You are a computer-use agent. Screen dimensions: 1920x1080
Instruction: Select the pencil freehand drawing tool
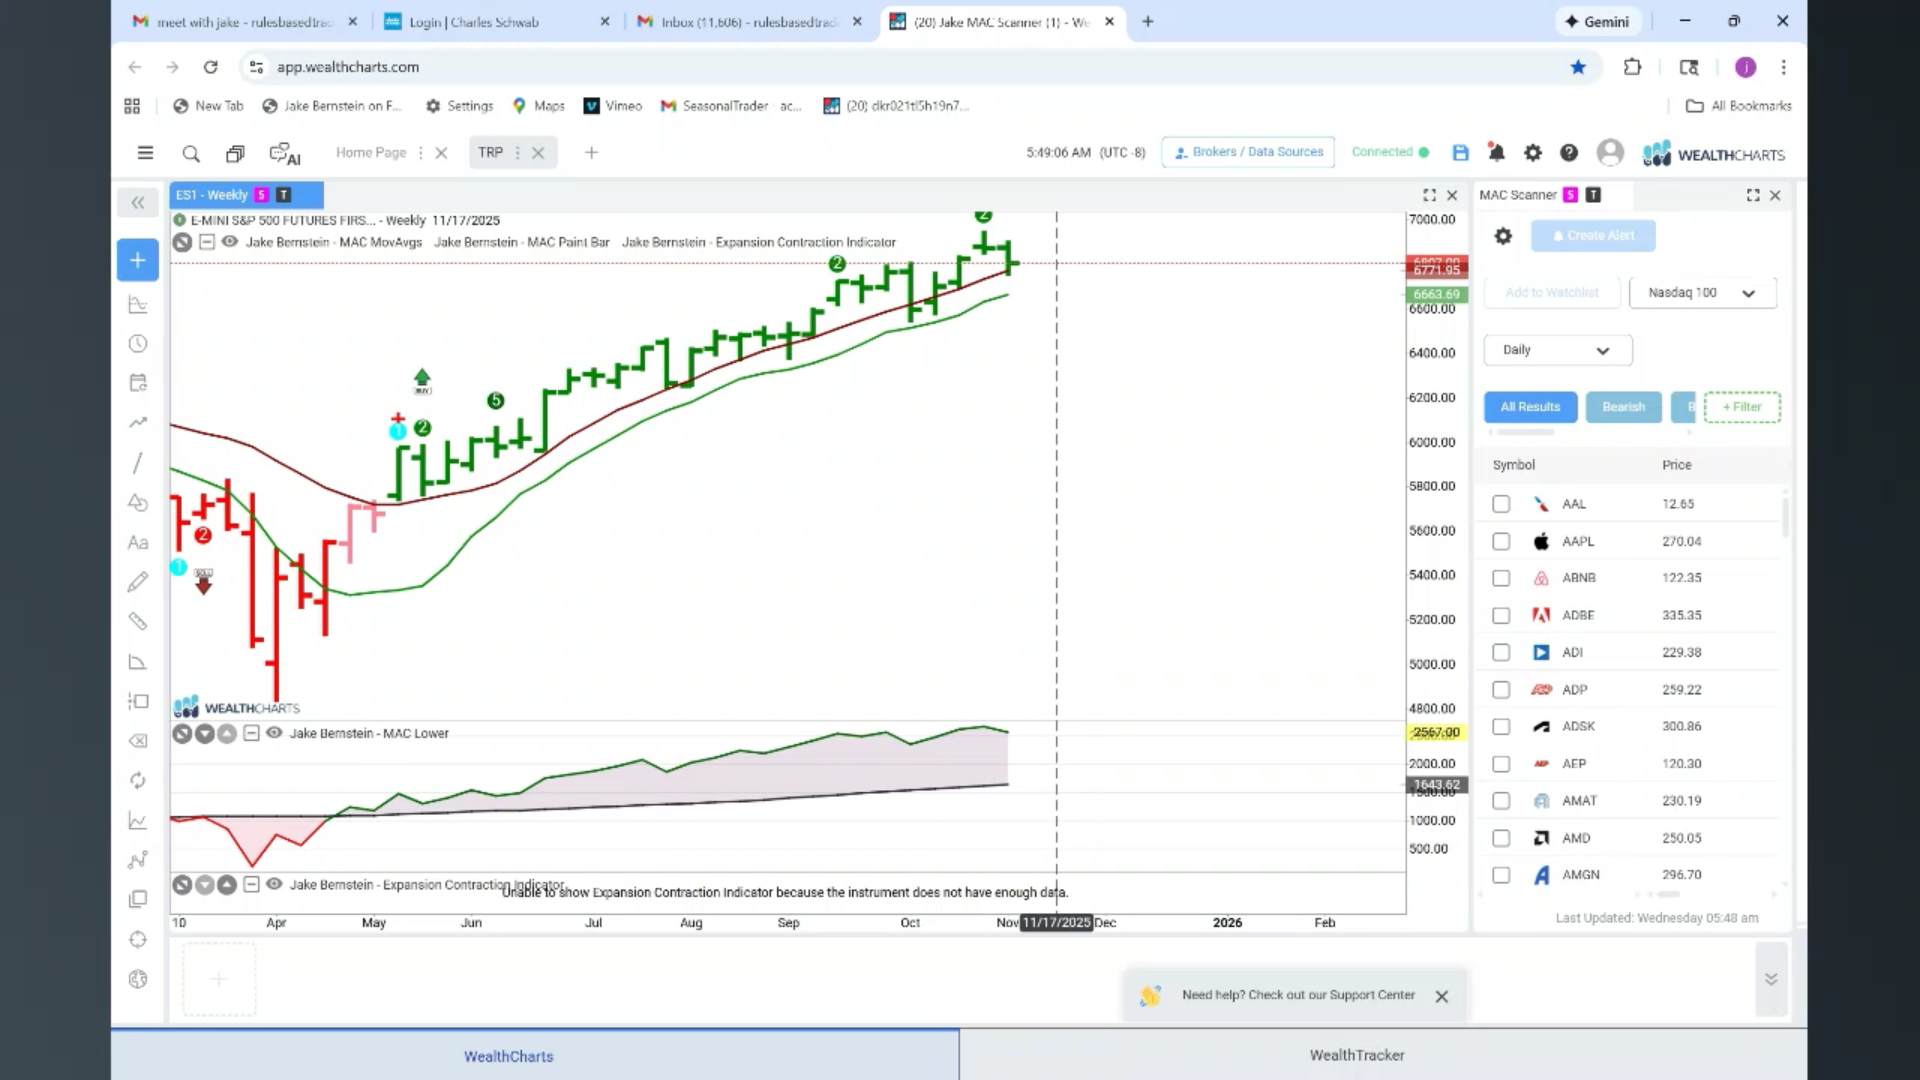coord(138,582)
